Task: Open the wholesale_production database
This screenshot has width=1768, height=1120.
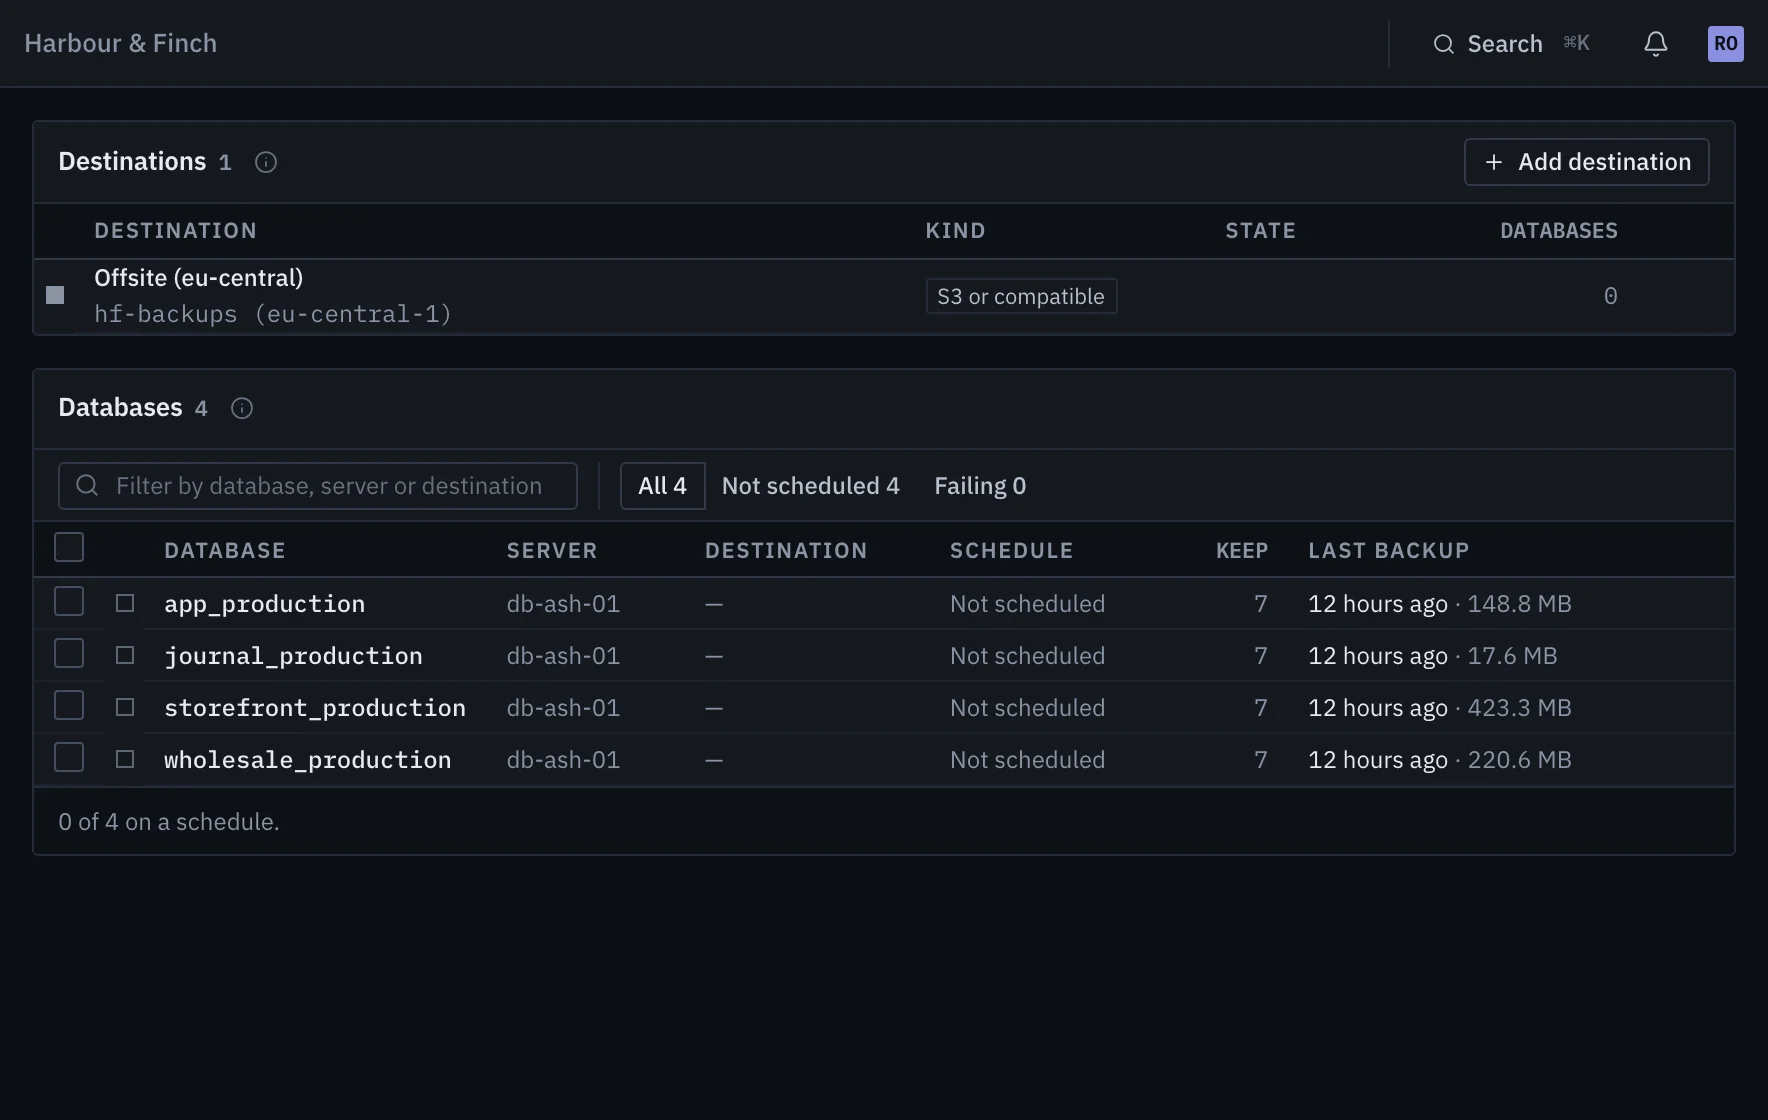Action: point(307,760)
